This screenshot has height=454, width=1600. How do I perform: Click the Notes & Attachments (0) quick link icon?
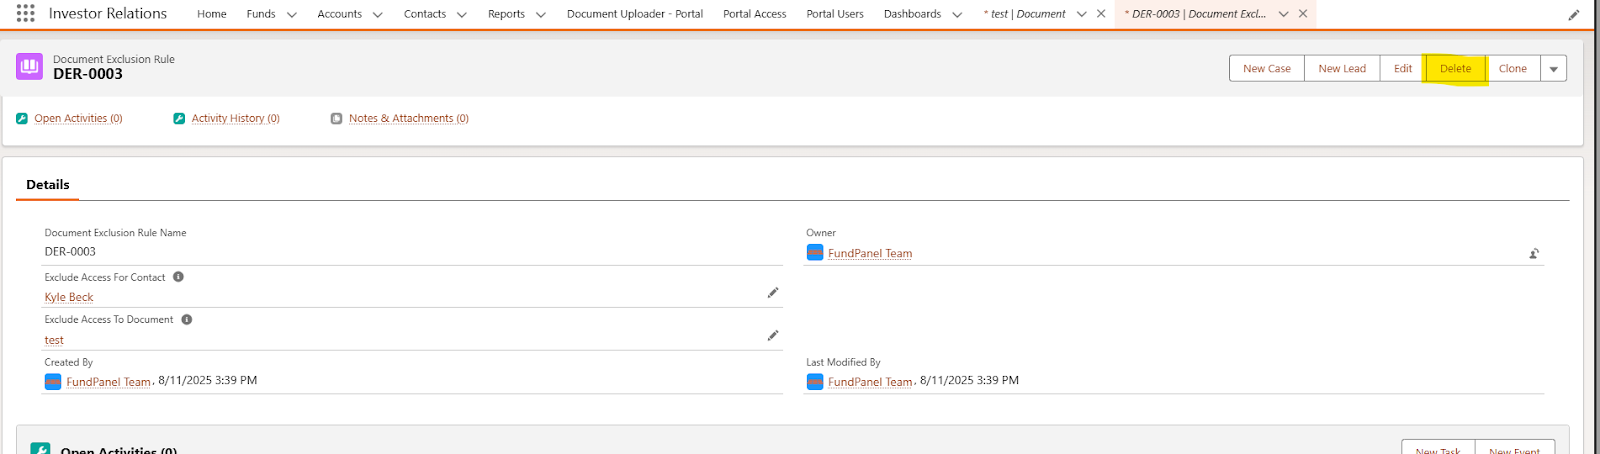(337, 118)
